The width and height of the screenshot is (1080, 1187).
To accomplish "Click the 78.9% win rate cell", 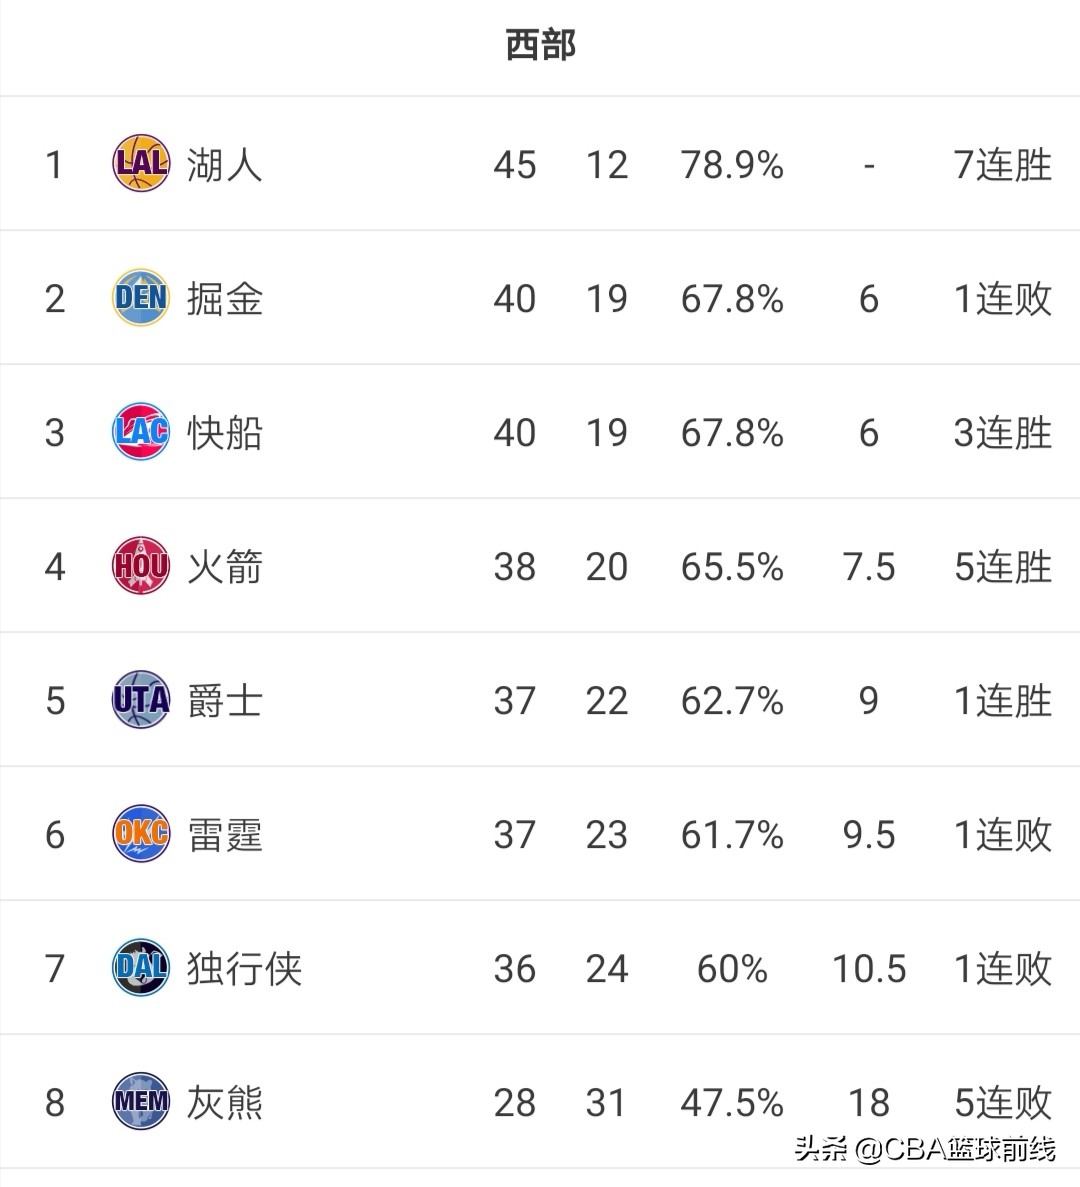I will (732, 165).
